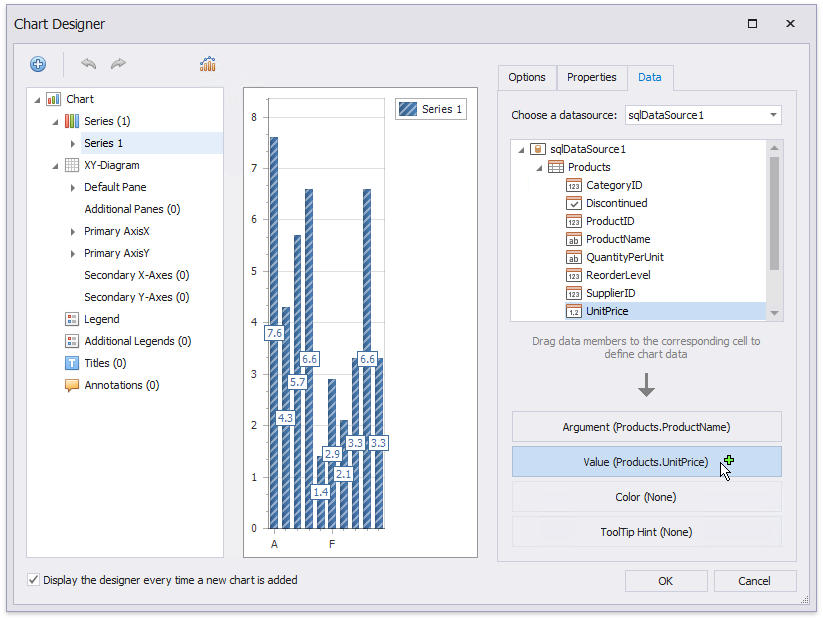Click the XY-Diagram grid icon
Screen dimensions: 823x620
(72, 165)
